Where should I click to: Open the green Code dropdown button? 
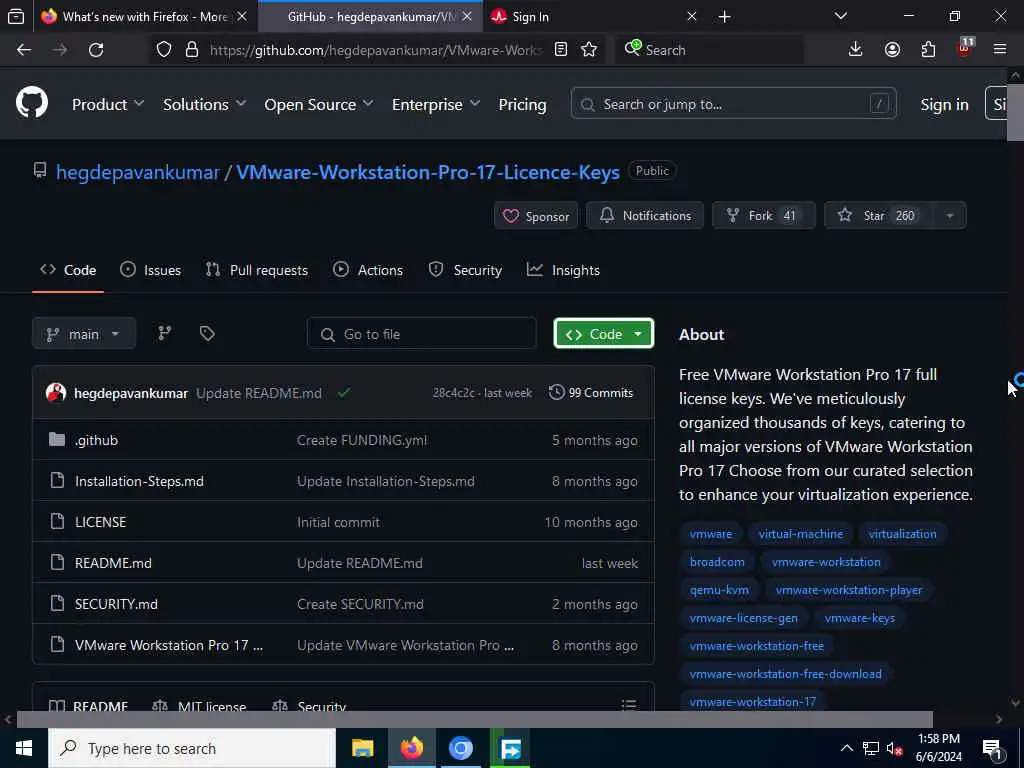603,334
